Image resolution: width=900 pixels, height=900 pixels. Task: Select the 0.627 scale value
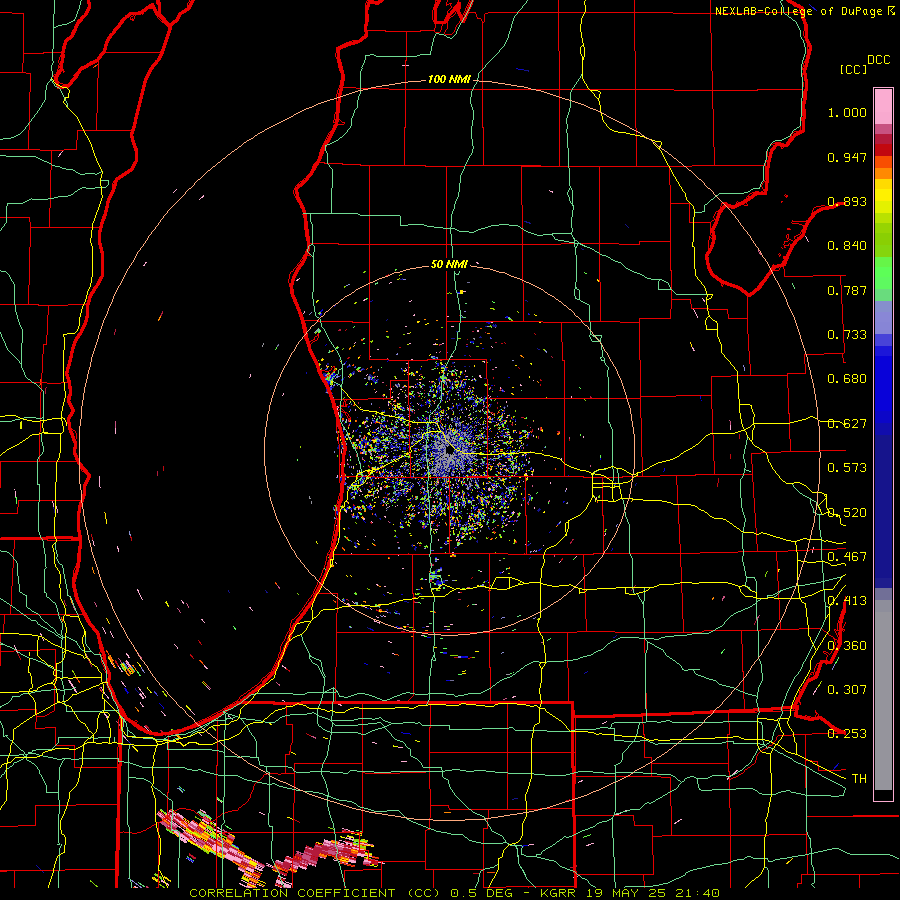(847, 424)
